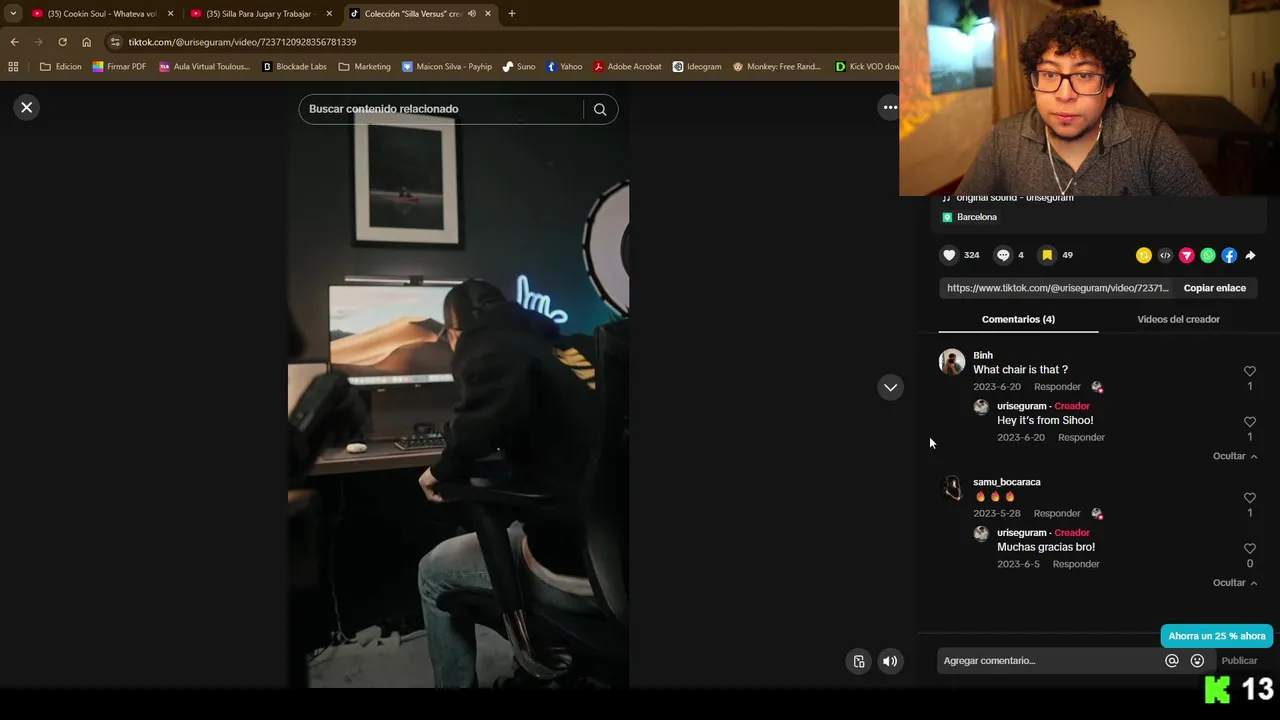Open more share options arrow
Viewport: 1280px width, 720px height.
[x=1250, y=255]
